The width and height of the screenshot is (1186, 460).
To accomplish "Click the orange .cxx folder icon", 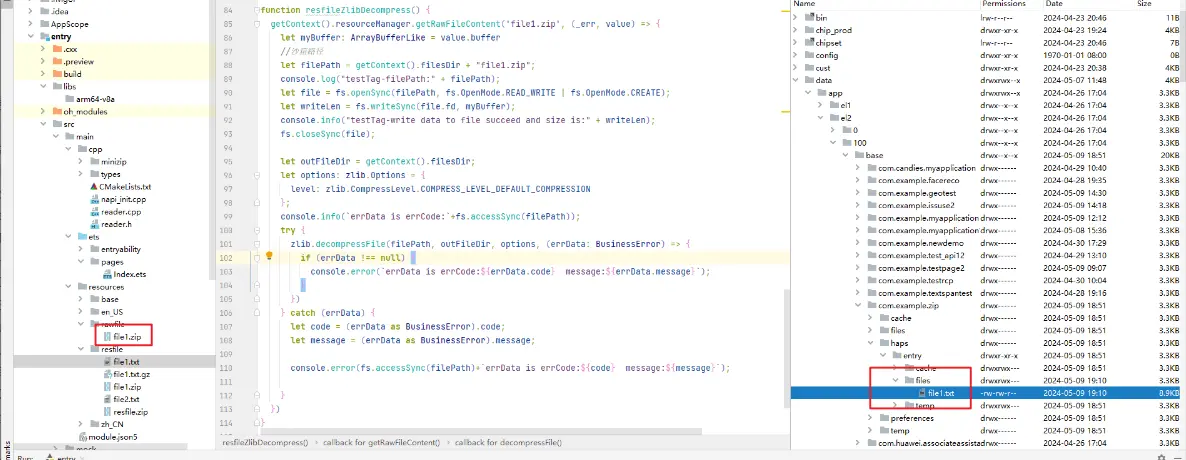I will pyautogui.click(x=57, y=49).
